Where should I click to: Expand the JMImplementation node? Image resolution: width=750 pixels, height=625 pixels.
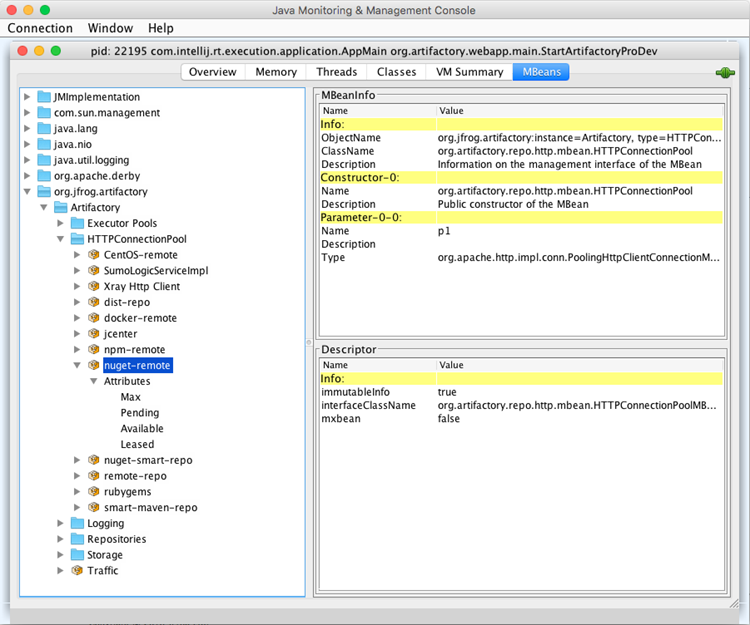click(27, 97)
